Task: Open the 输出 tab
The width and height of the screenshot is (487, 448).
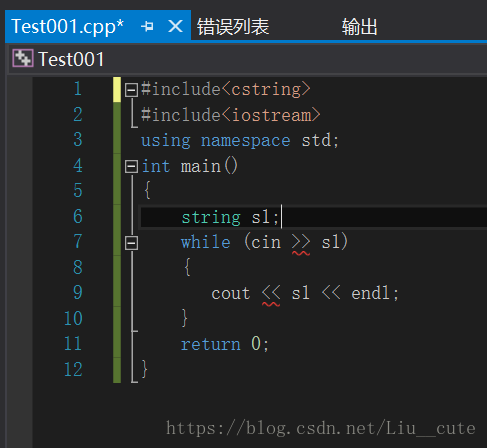Action: tap(359, 27)
